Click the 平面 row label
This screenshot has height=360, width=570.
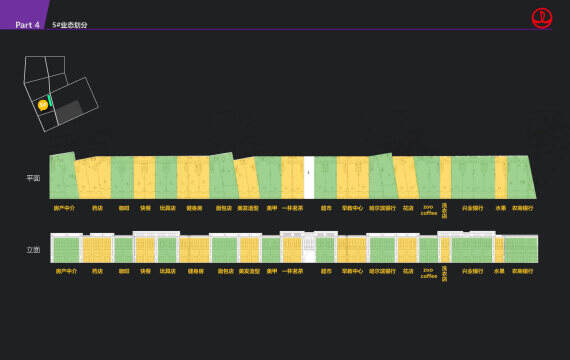pos(33,178)
